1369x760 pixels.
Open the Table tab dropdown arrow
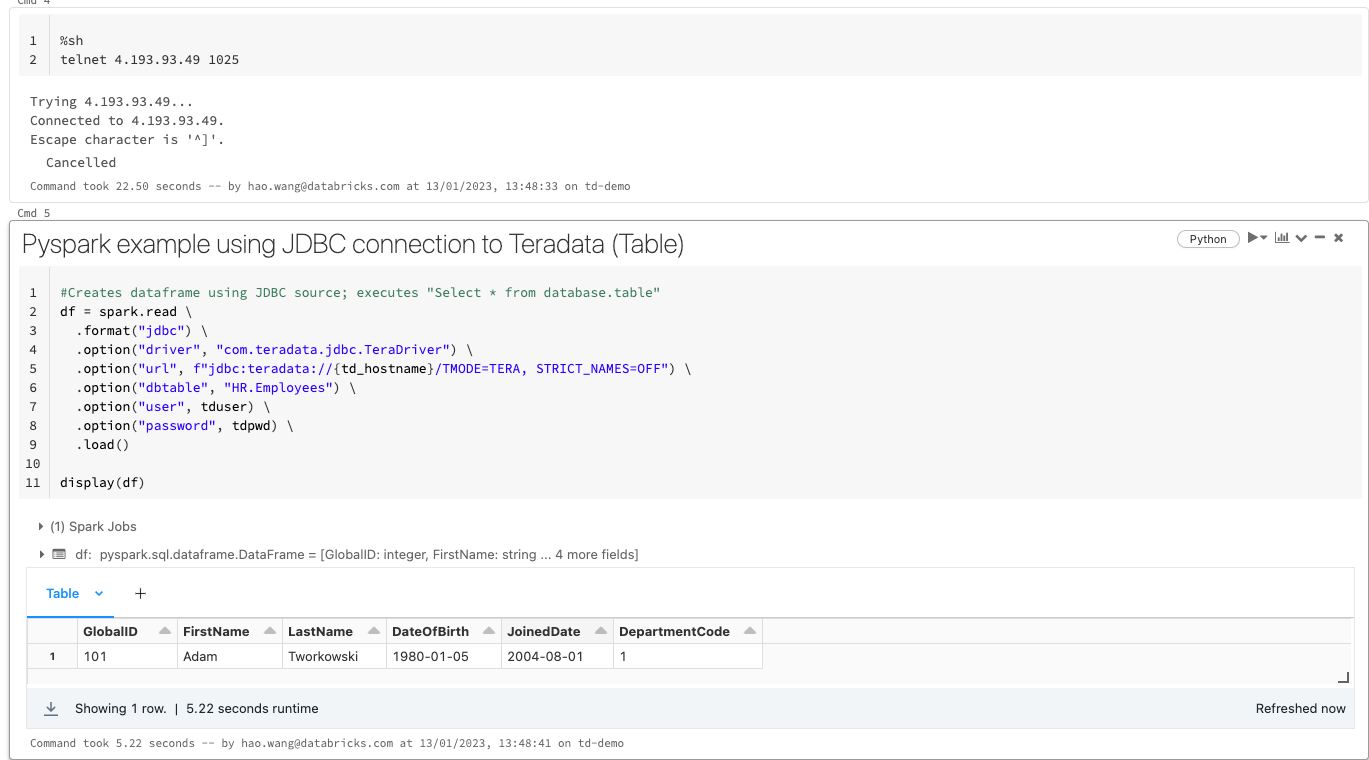pyautogui.click(x=99, y=594)
